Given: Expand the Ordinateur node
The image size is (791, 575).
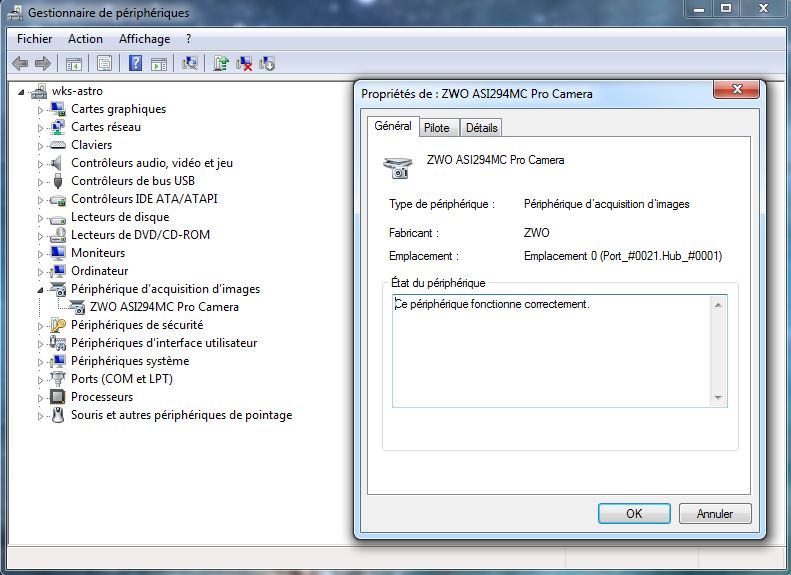Looking at the screenshot, I should tap(40, 272).
